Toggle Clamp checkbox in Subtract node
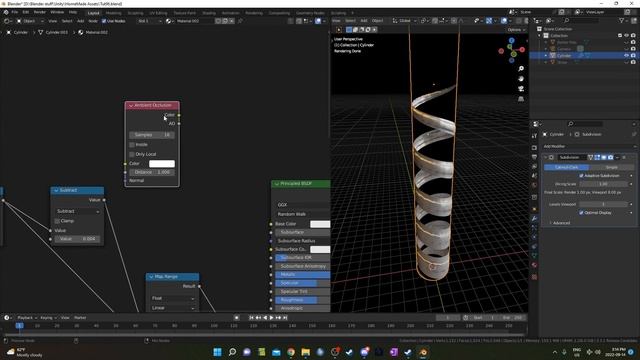The width and height of the screenshot is (640, 360). (x=57, y=221)
